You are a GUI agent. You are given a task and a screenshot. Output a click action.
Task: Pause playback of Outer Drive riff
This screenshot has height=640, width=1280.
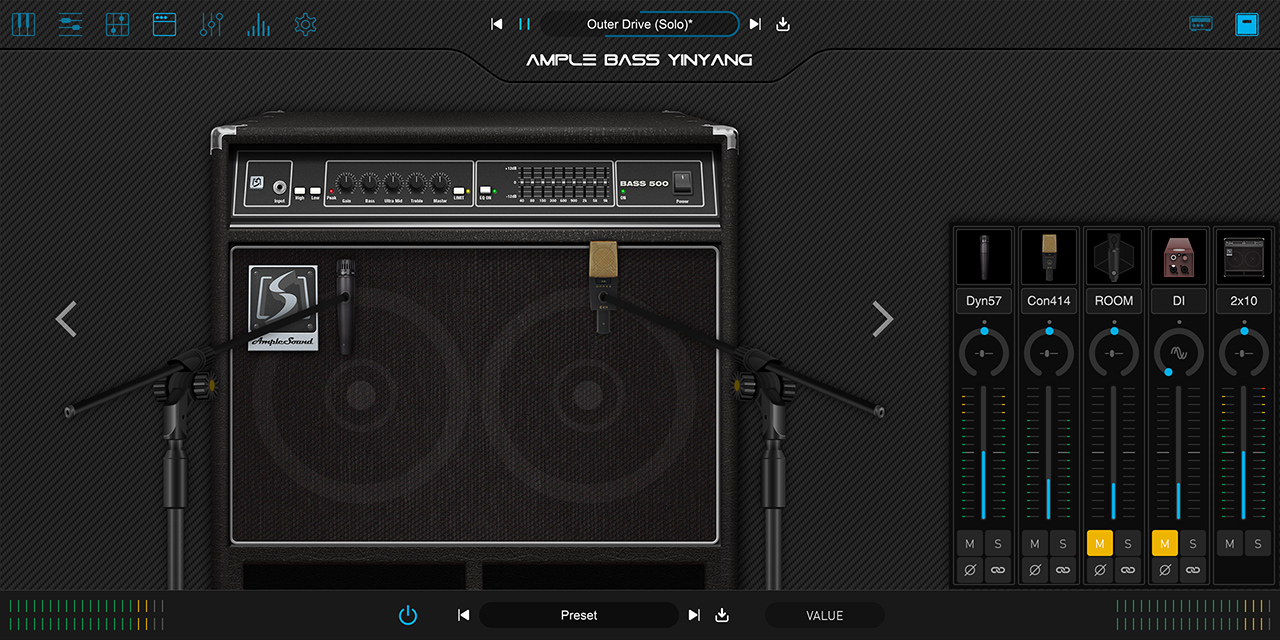(x=524, y=24)
